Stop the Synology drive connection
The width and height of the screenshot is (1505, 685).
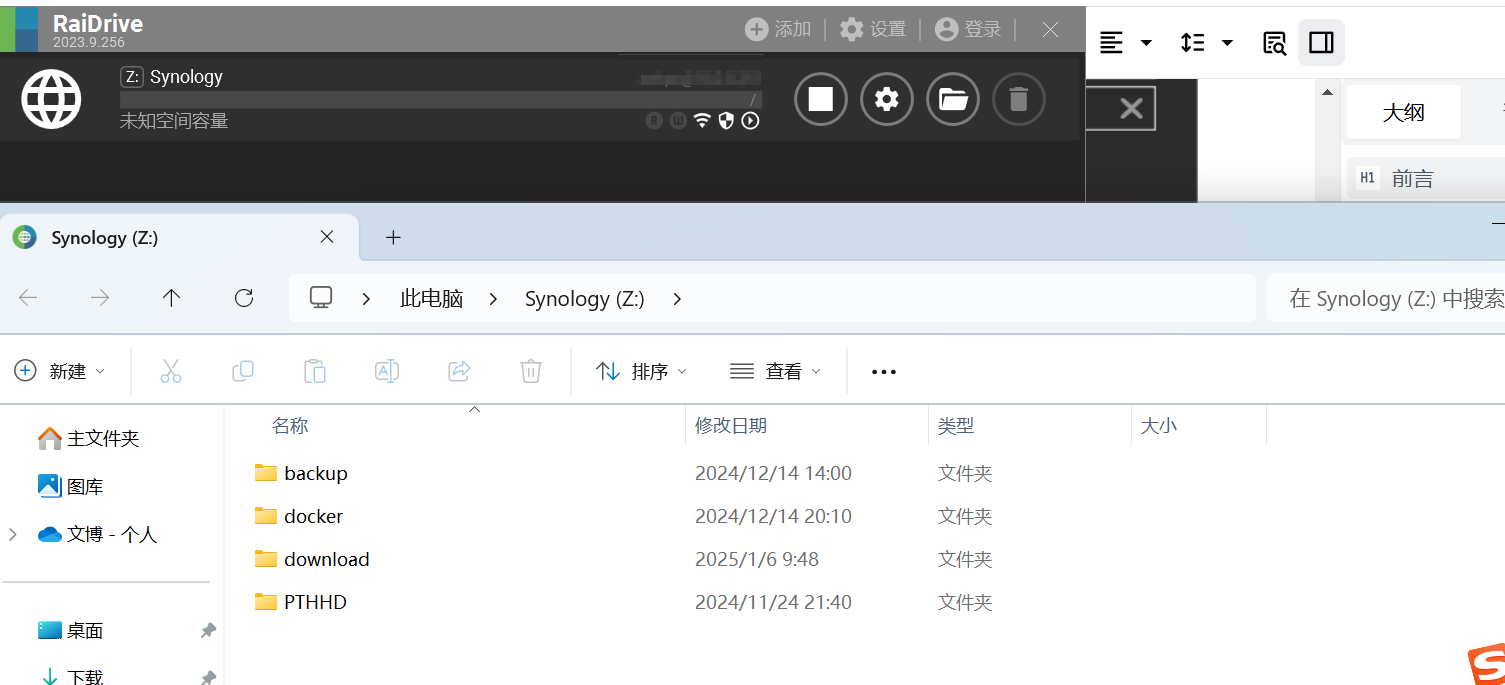820,99
